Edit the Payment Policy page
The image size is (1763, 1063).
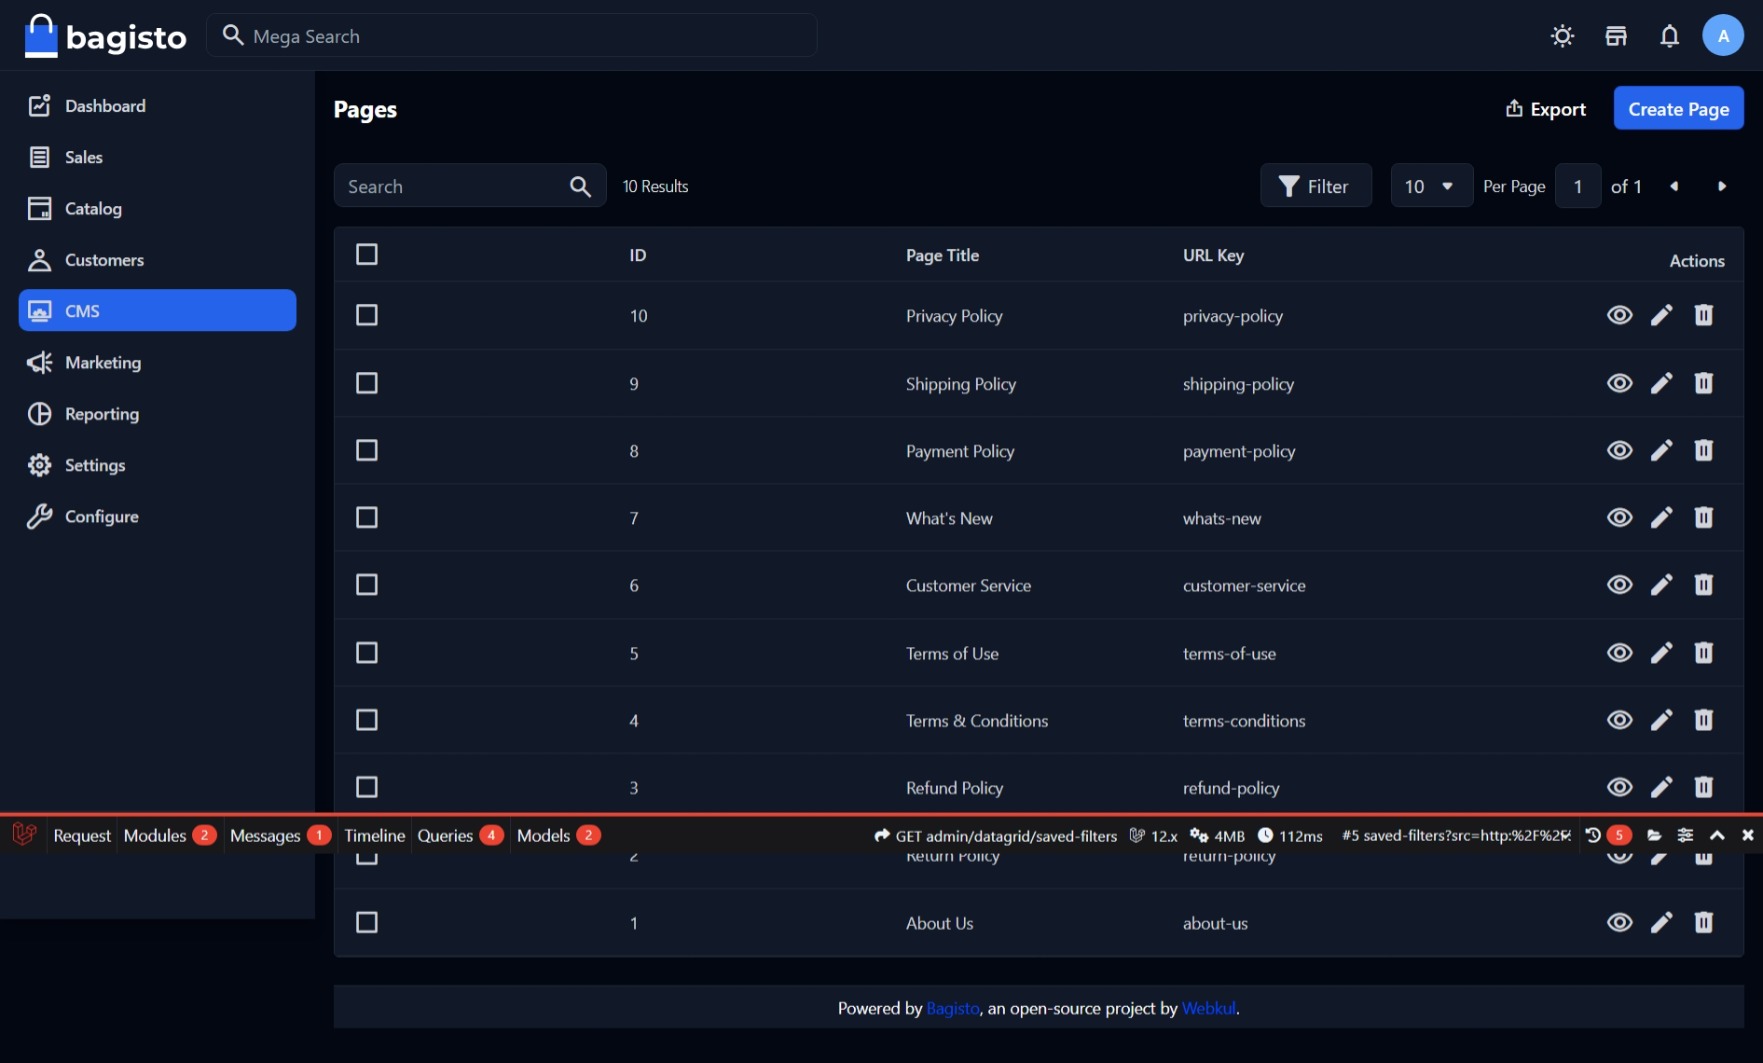pyautogui.click(x=1661, y=451)
